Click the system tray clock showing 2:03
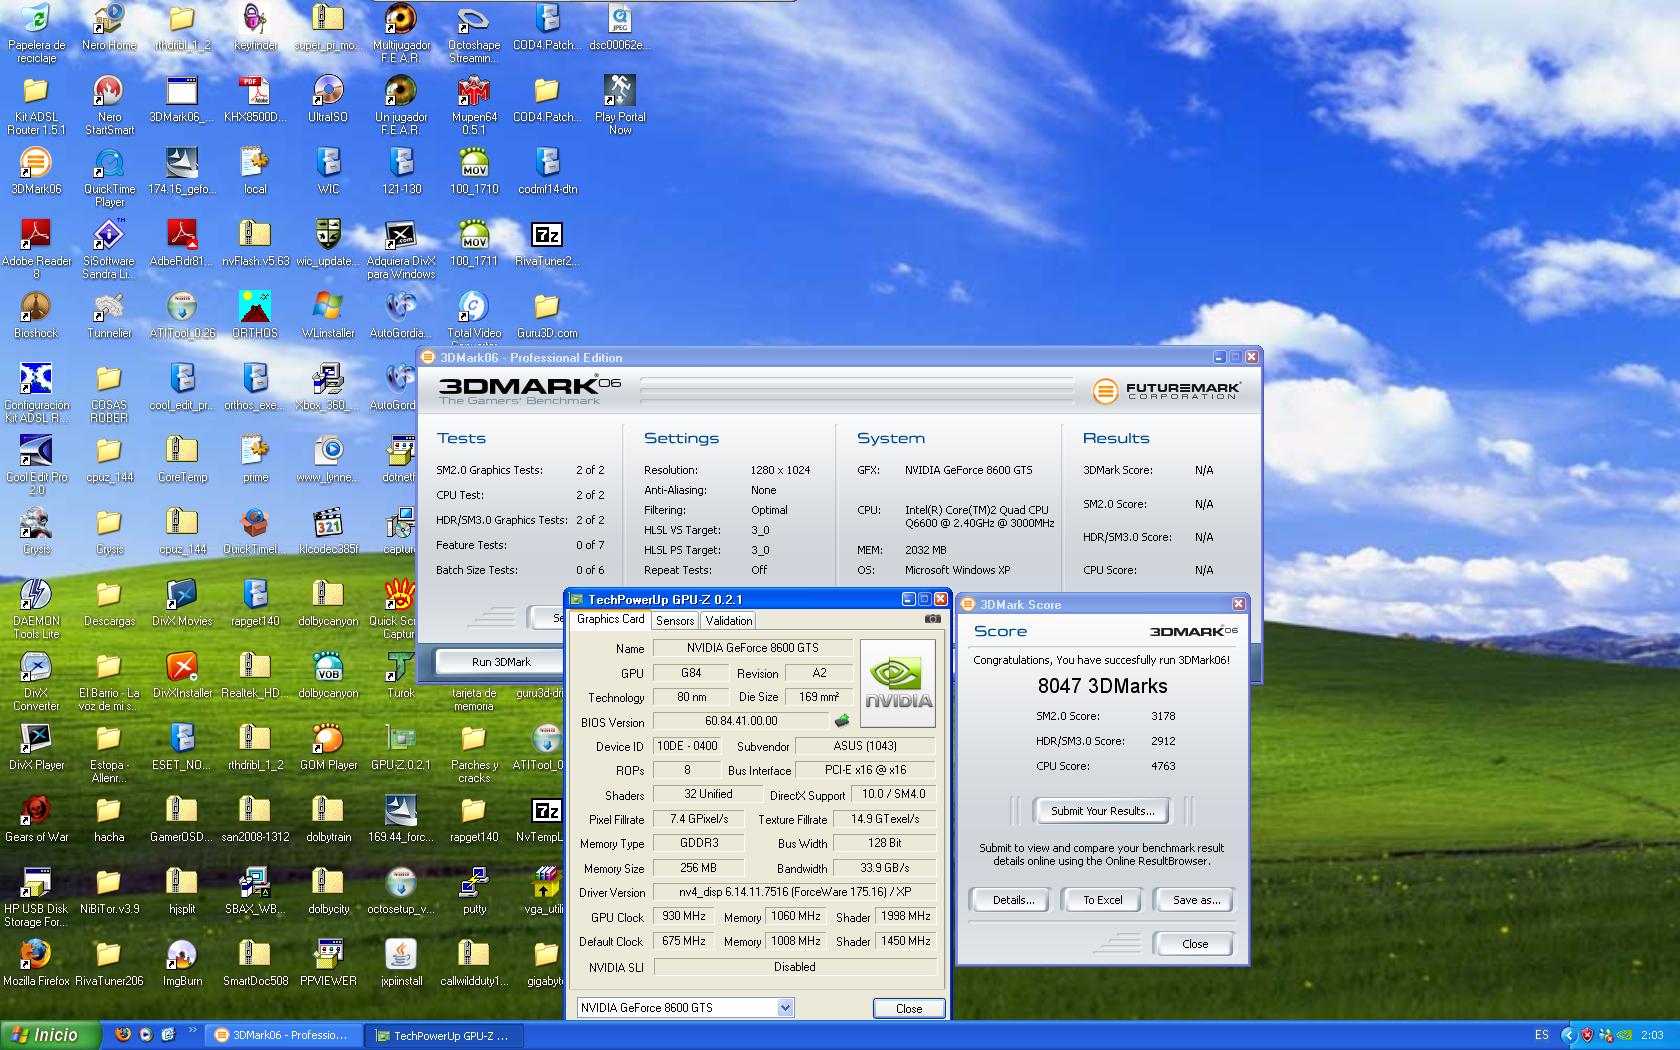This screenshot has height=1050, width=1680. tap(1652, 1035)
